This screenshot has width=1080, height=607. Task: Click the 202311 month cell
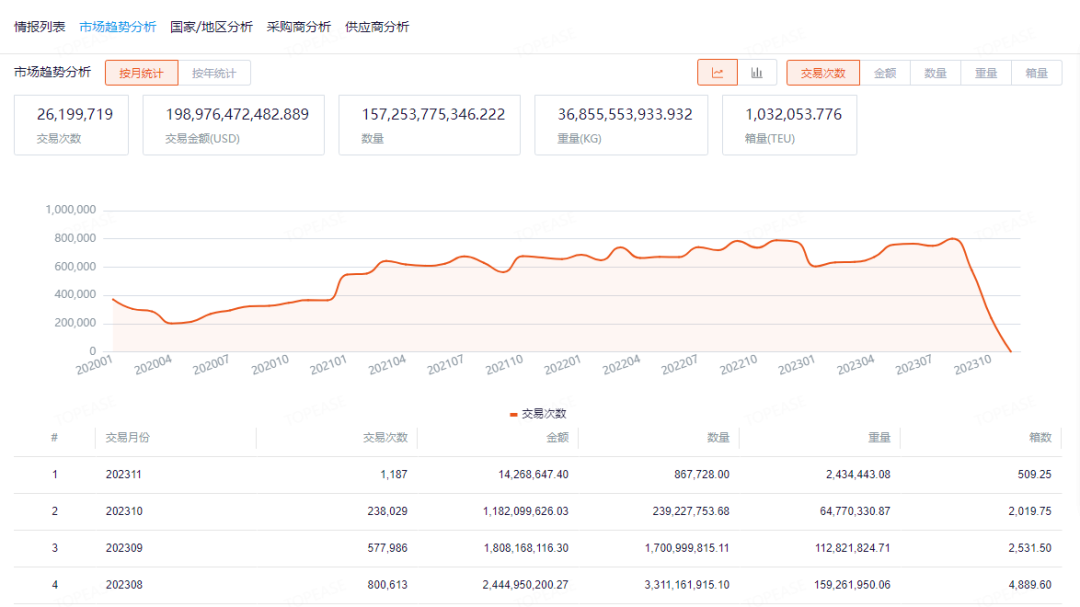click(124, 475)
